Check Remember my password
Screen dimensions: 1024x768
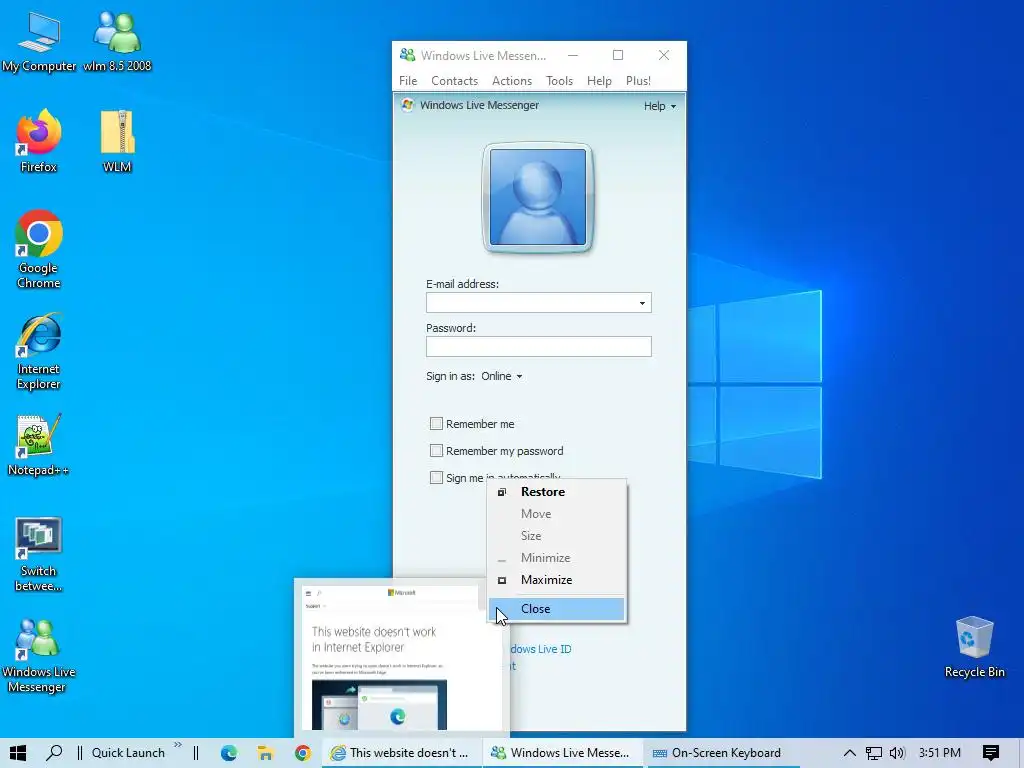coord(436,451)
